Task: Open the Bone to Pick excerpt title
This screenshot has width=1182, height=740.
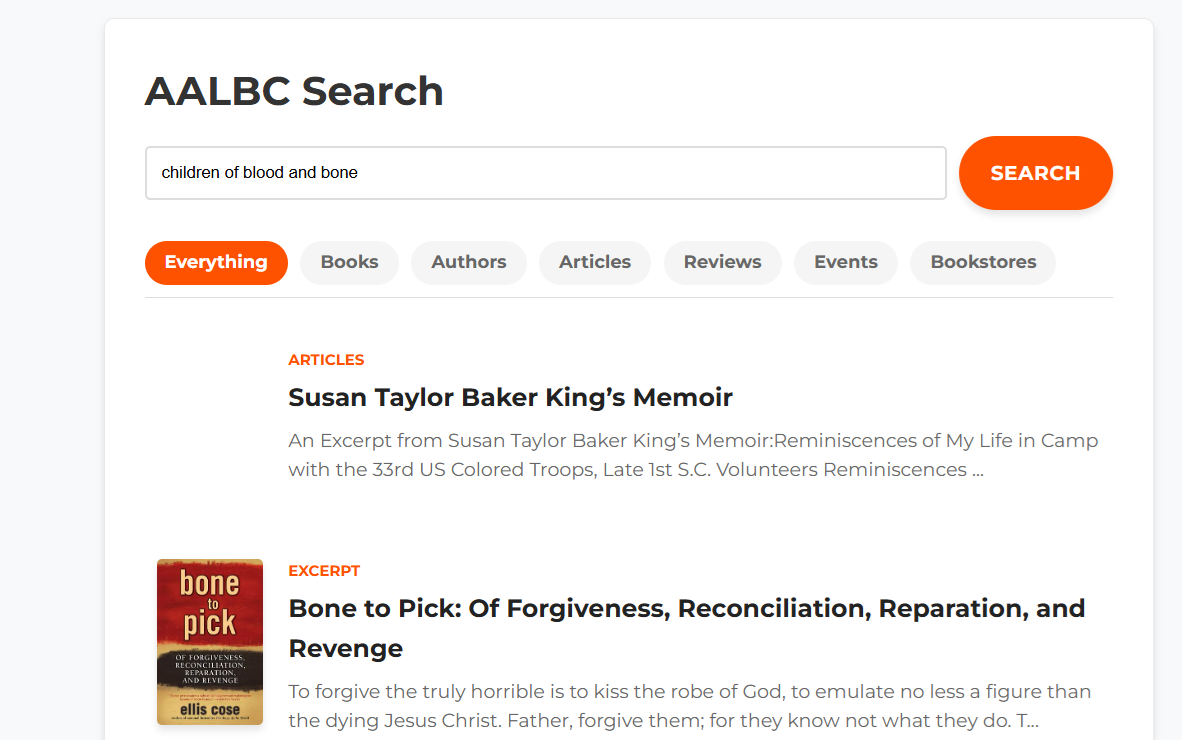Action: (x=687, y=628)
